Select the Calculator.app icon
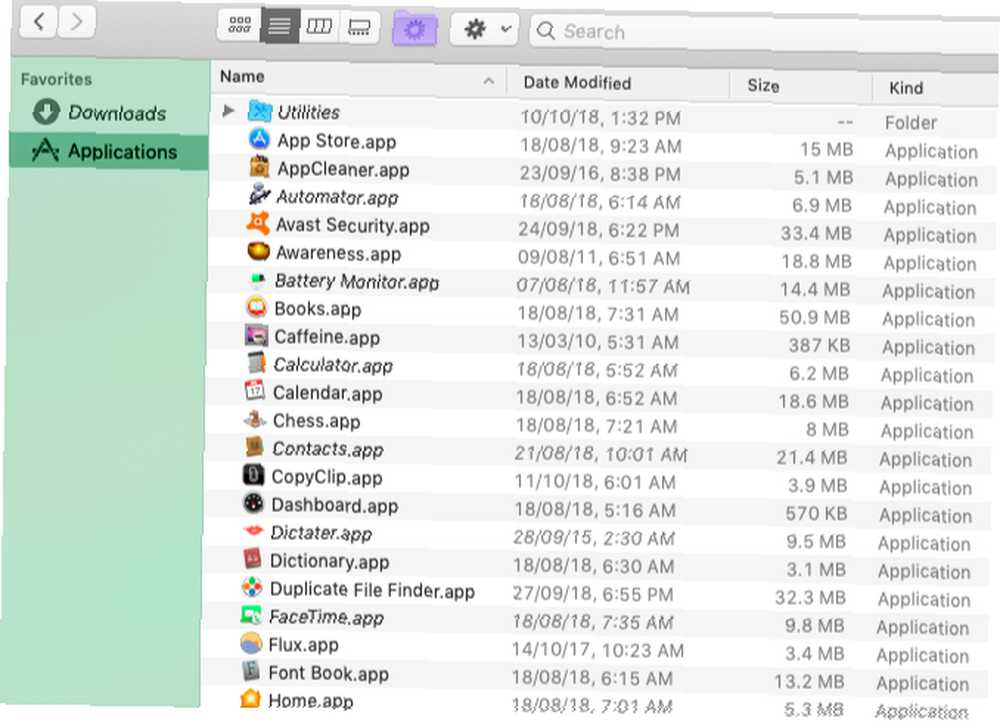Viewport: 1000px width, 724px height. click(x=256, y=363)
